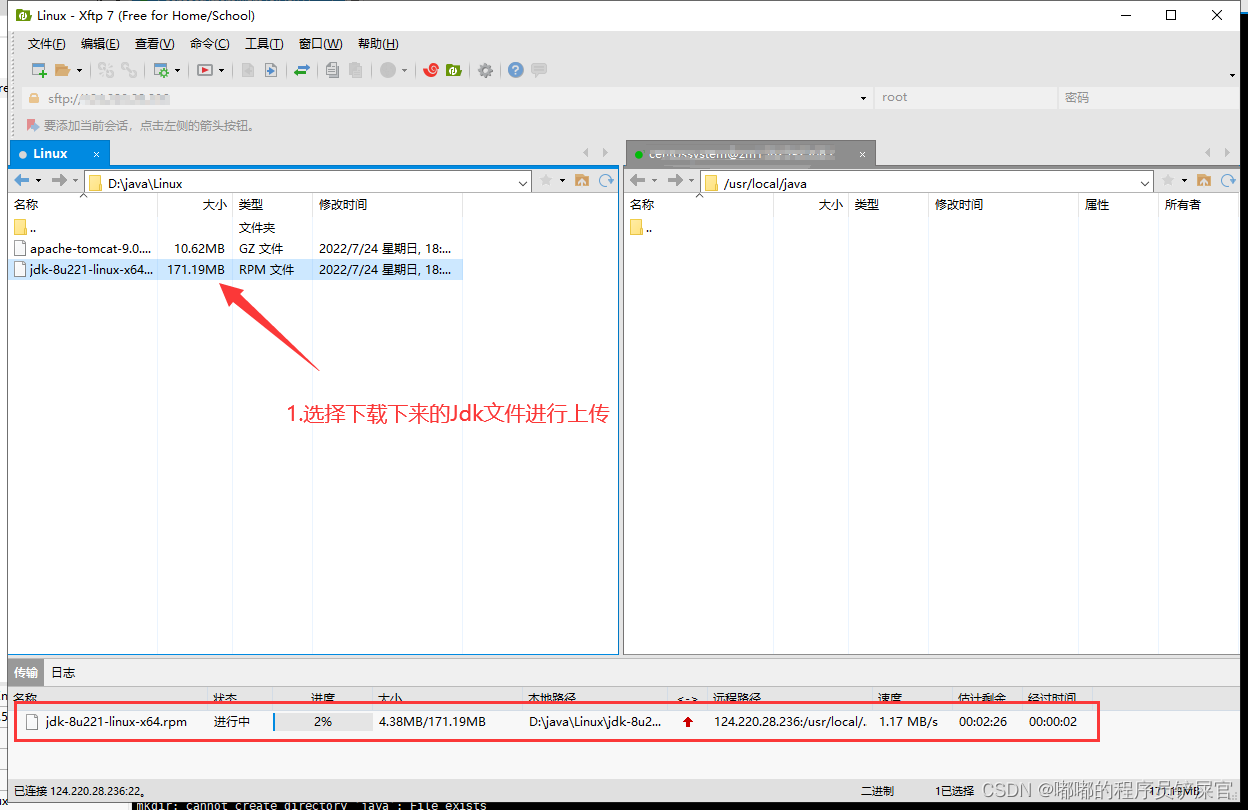Expand the /usr/local/java path dropdown
The height and width of the screenshot is (810, 1248).
1146,183
